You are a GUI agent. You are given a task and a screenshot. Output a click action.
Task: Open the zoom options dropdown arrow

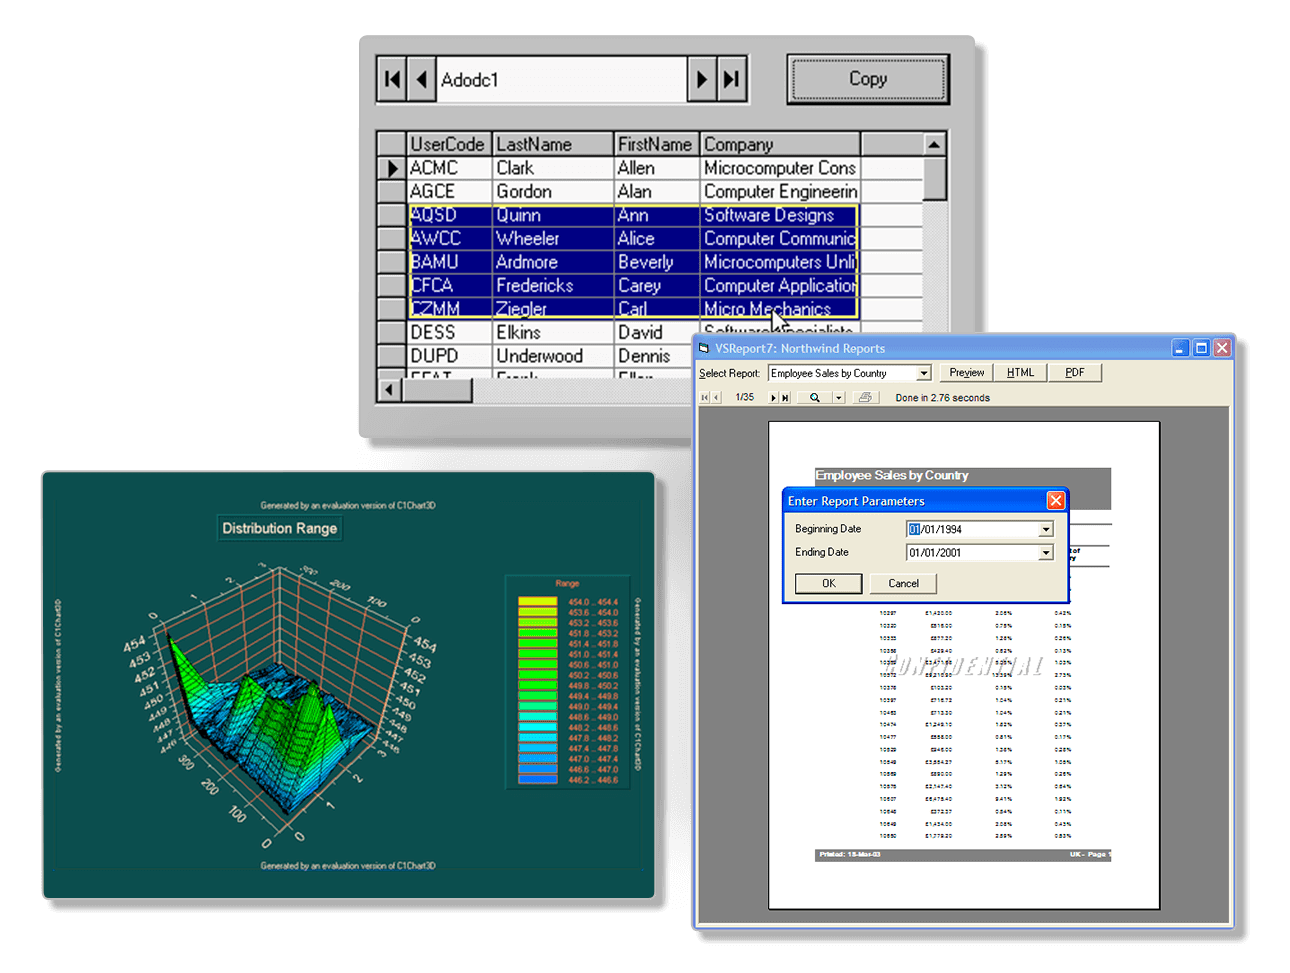pos(839,398)
